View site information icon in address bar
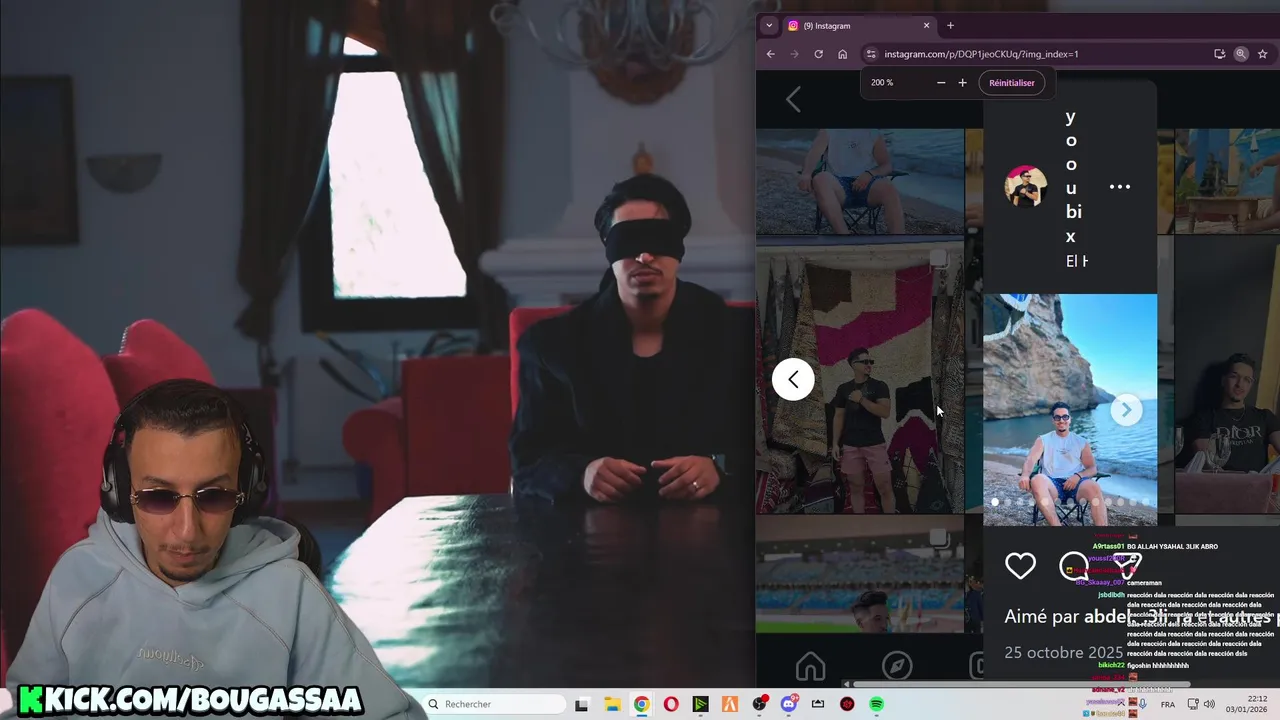The image size is (1280, 720). (x=871, y=54)
